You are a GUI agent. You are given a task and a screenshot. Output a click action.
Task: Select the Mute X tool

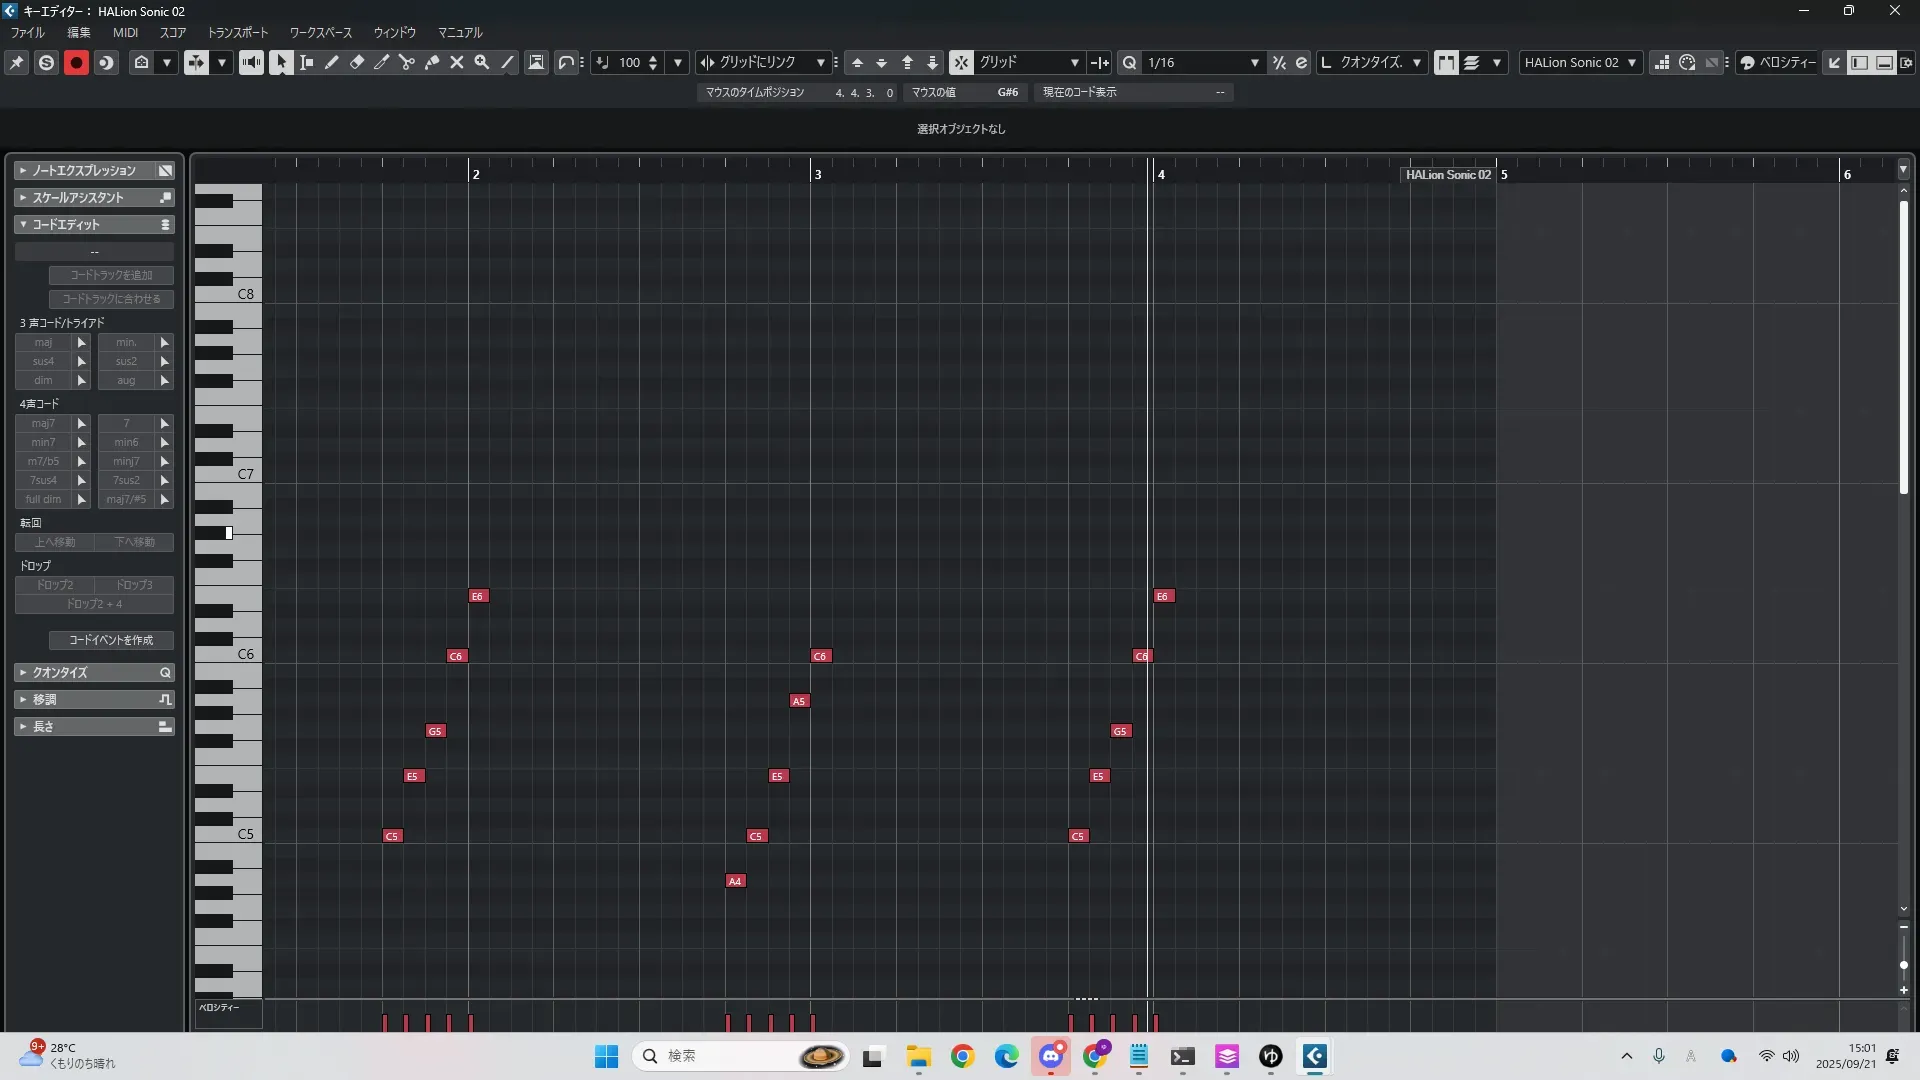[457, 63]
